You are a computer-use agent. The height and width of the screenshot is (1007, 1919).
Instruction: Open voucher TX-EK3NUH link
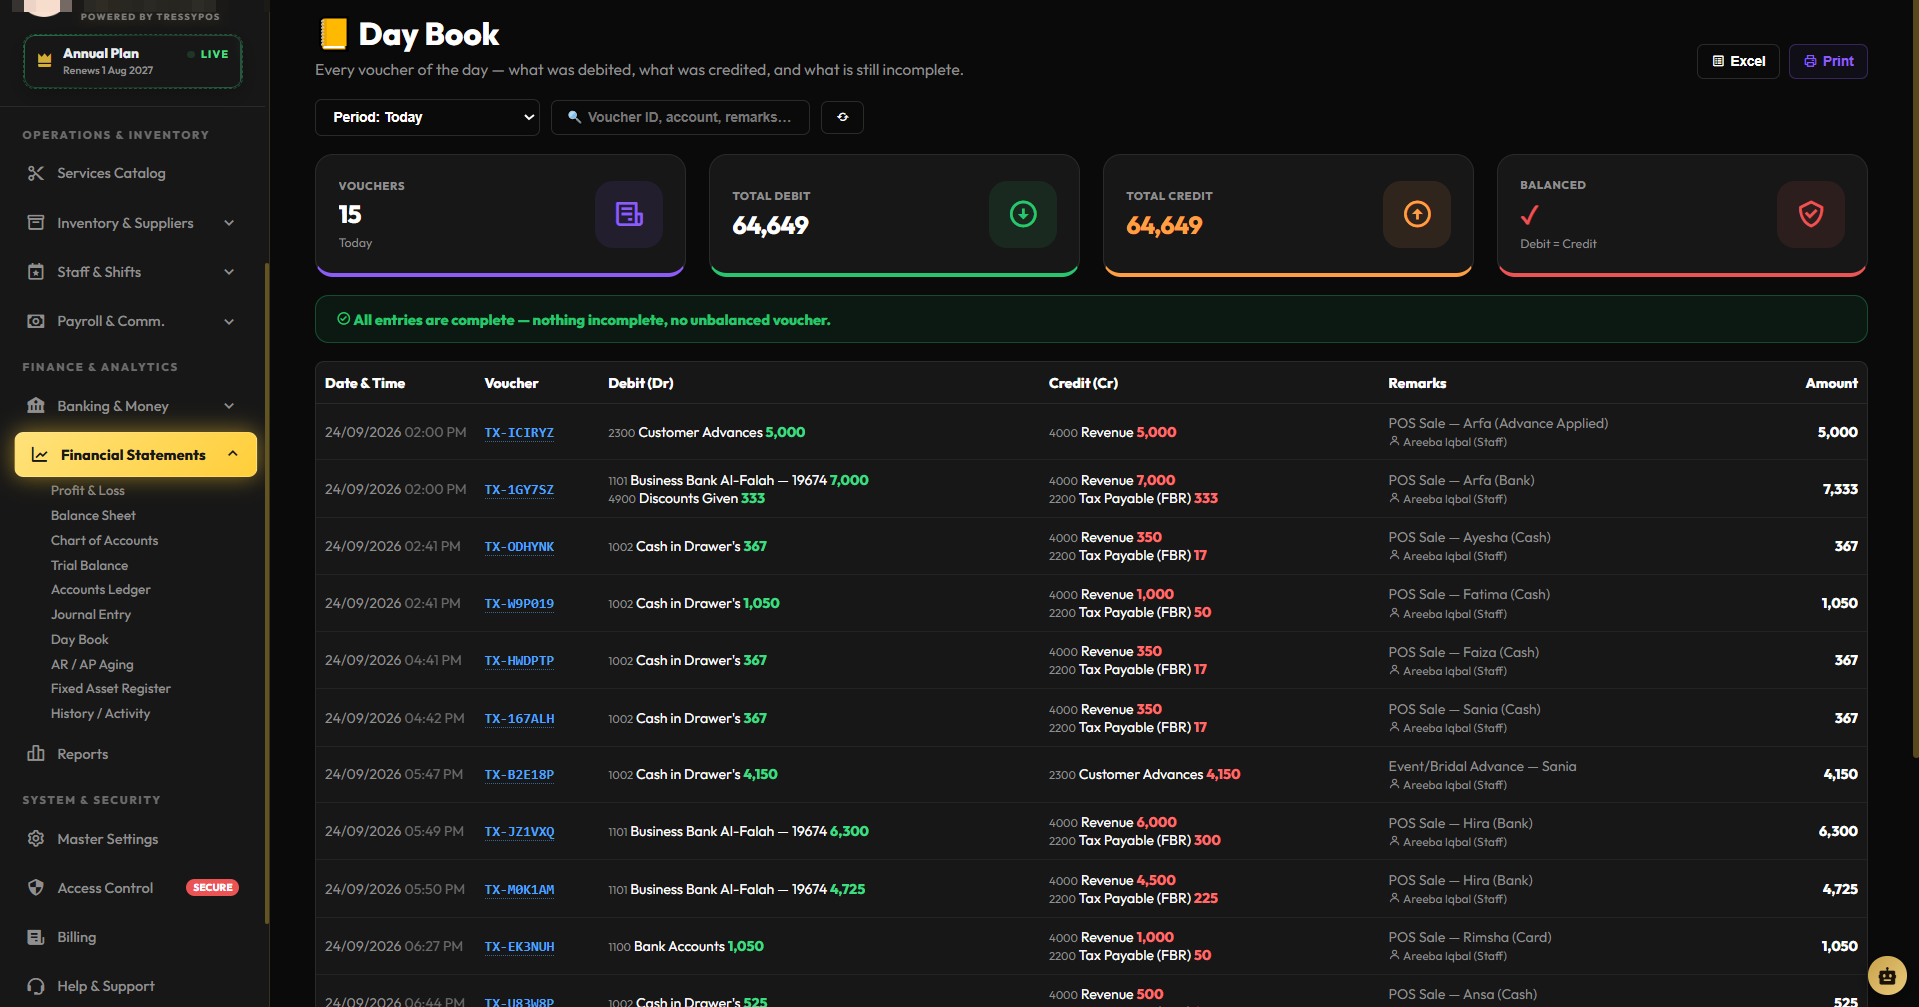click(519, 947)
